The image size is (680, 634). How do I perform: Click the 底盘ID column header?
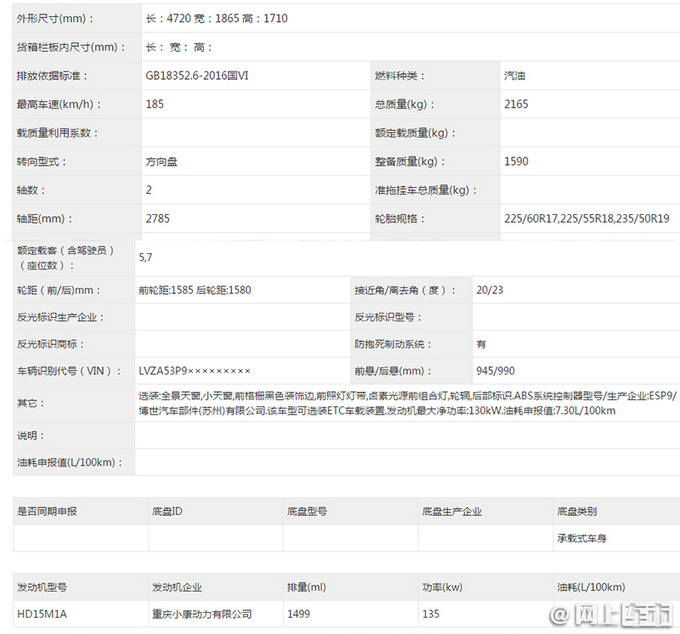(x=167, y=511)
